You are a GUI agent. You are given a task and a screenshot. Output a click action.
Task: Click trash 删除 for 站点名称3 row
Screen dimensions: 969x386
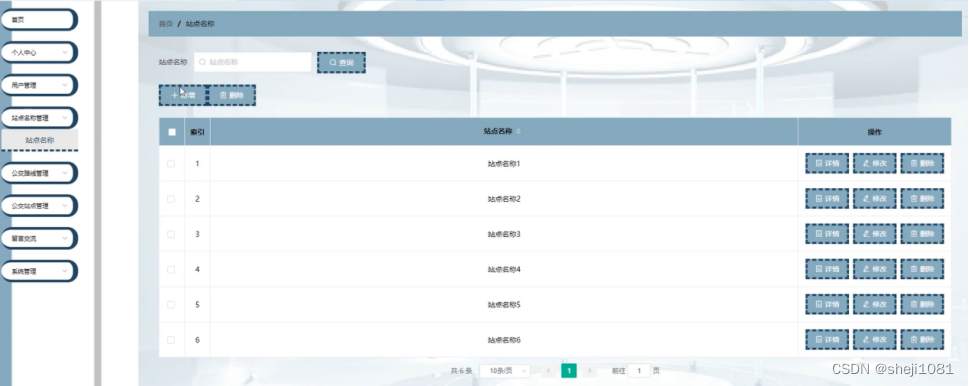click(x=922, y=233)
